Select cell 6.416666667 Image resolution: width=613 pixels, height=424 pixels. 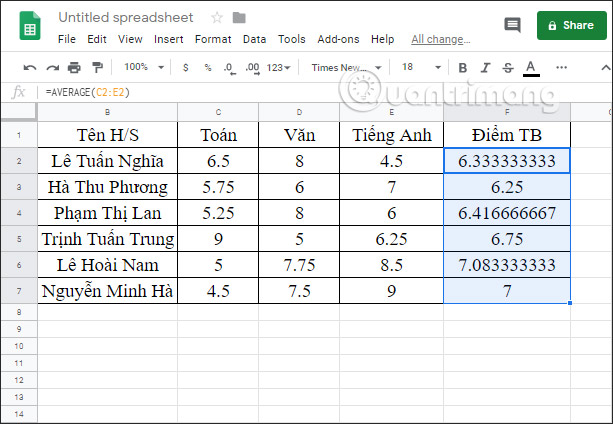click(507, 213)
